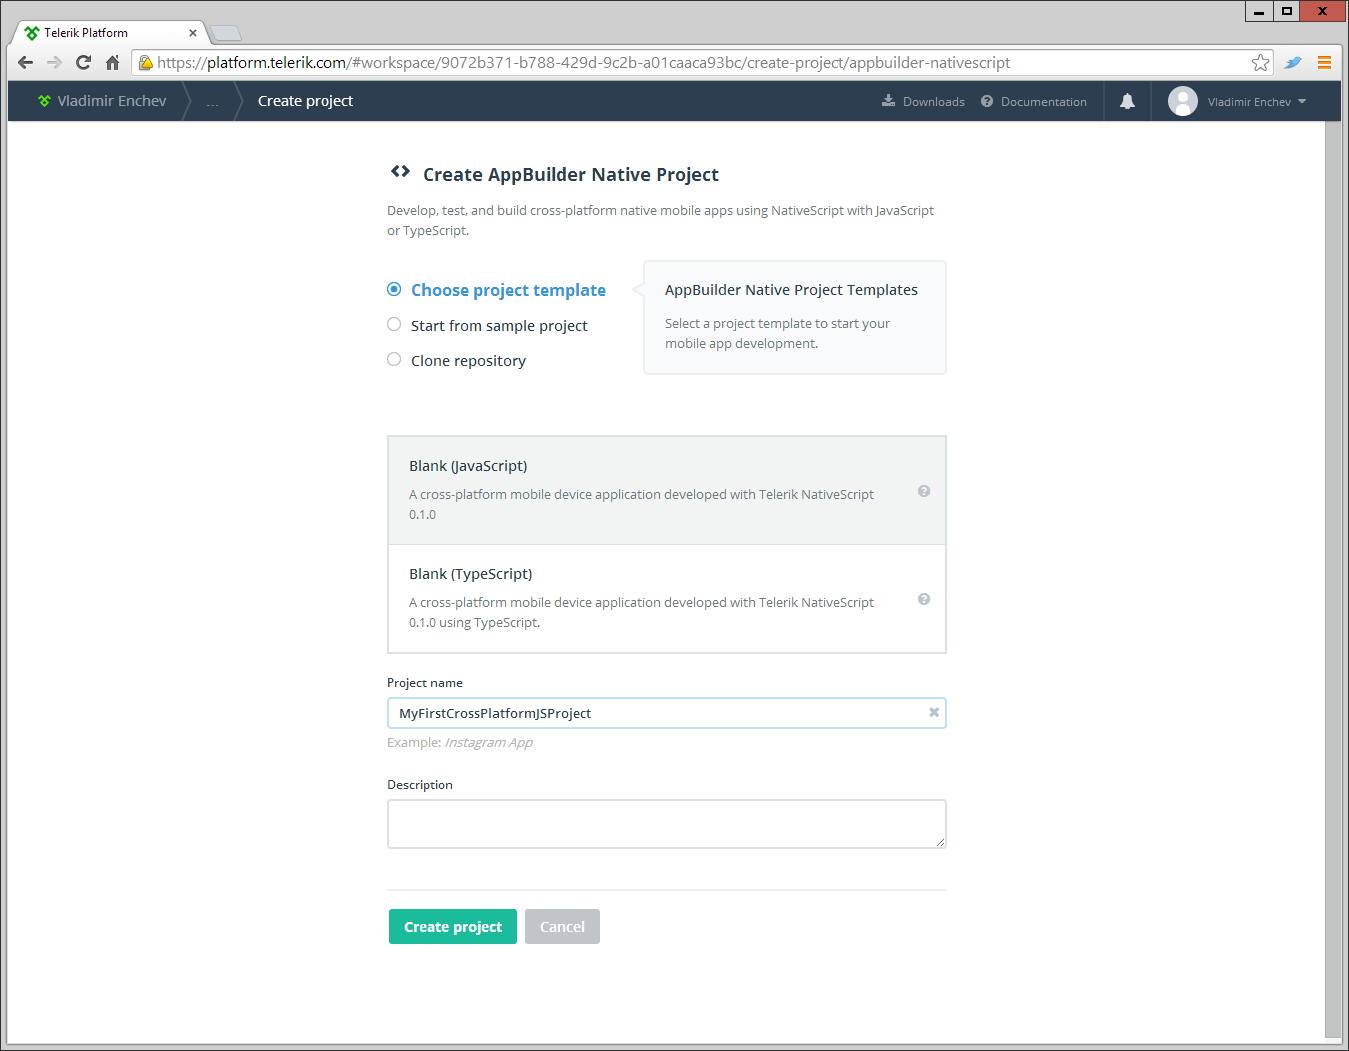The width and height of the screenshot is (1349, 1051).
Task: Open the Documentation menu item
Action: (x=1034, y=101)
